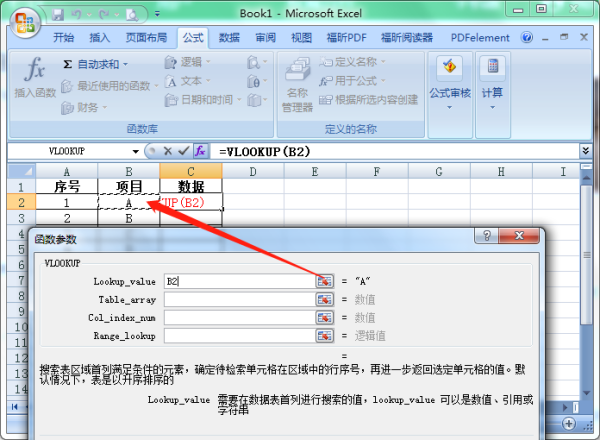Screen dimensions: 600x440
Task: Open 用于公式 dropdown
Action: point(352,81)
